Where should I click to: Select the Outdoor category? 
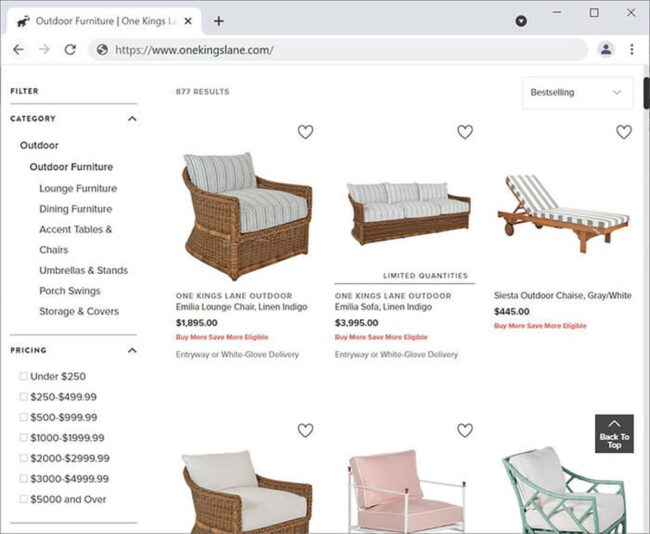(x=39, y=145)
